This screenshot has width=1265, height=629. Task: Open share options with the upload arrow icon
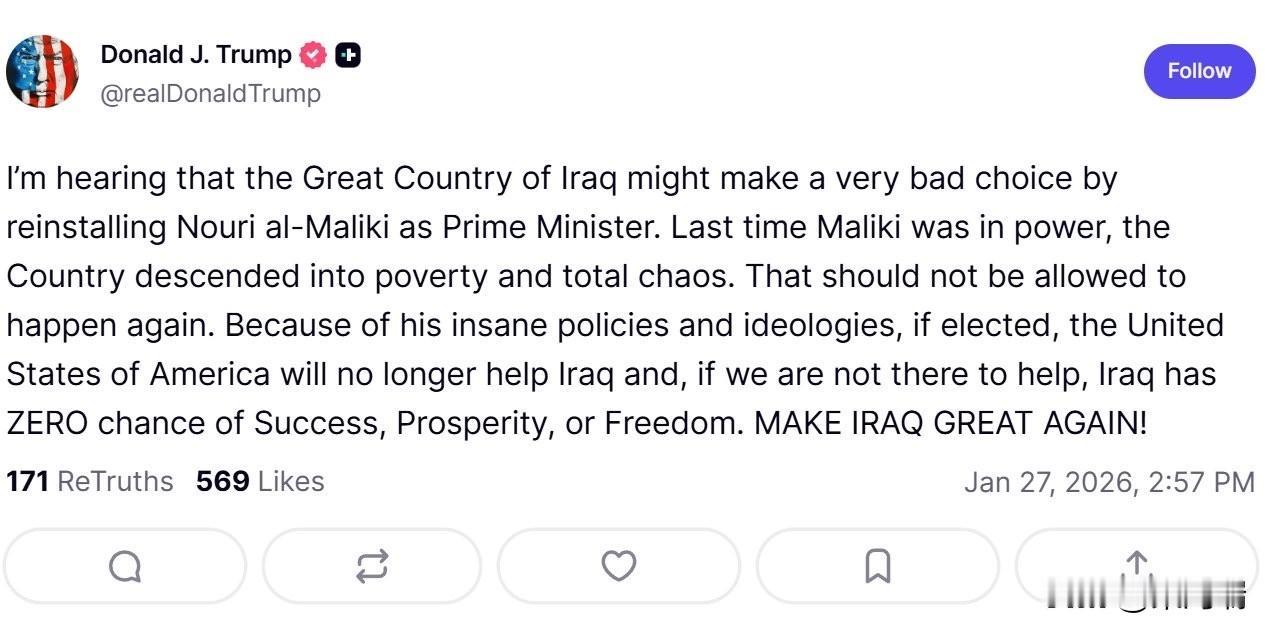(1137, 563)
